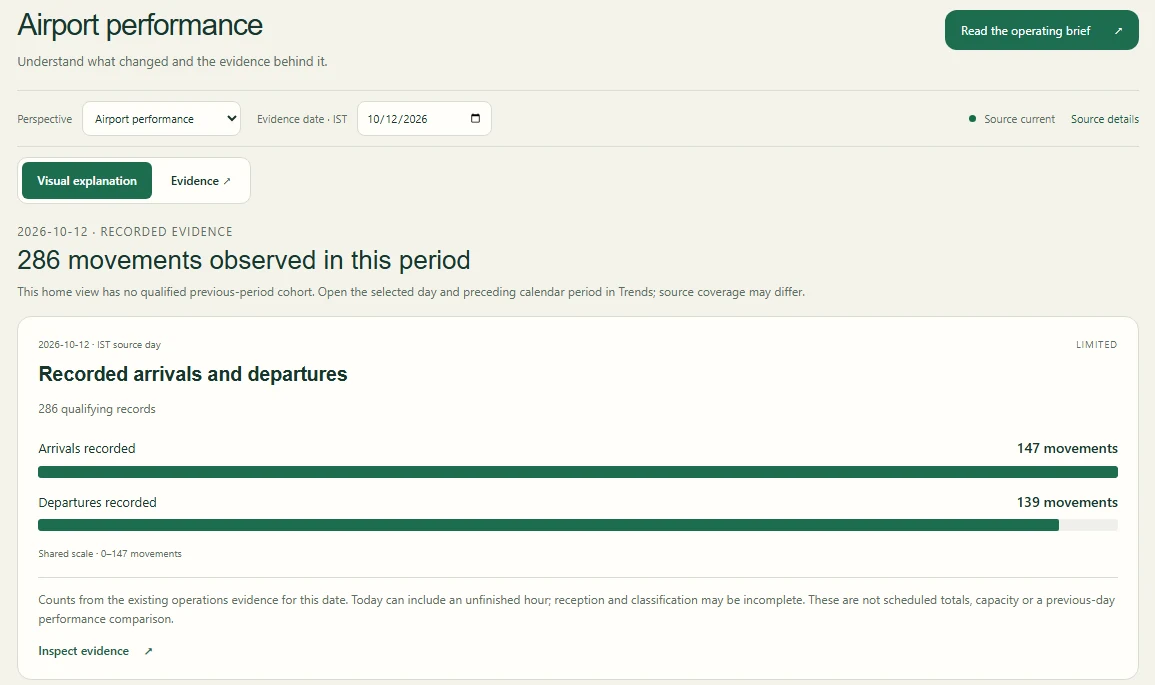Click the Source current status indicator

pos(1012,119)
